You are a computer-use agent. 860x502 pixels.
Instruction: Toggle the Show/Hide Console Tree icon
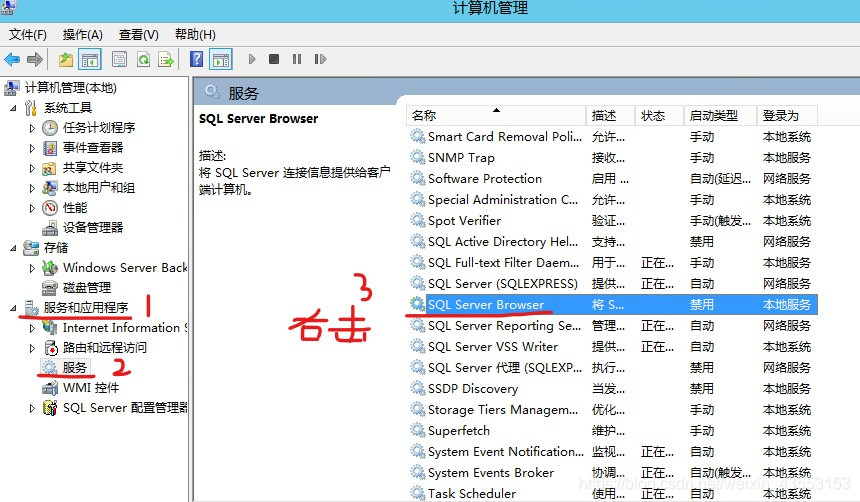point(90,59)
